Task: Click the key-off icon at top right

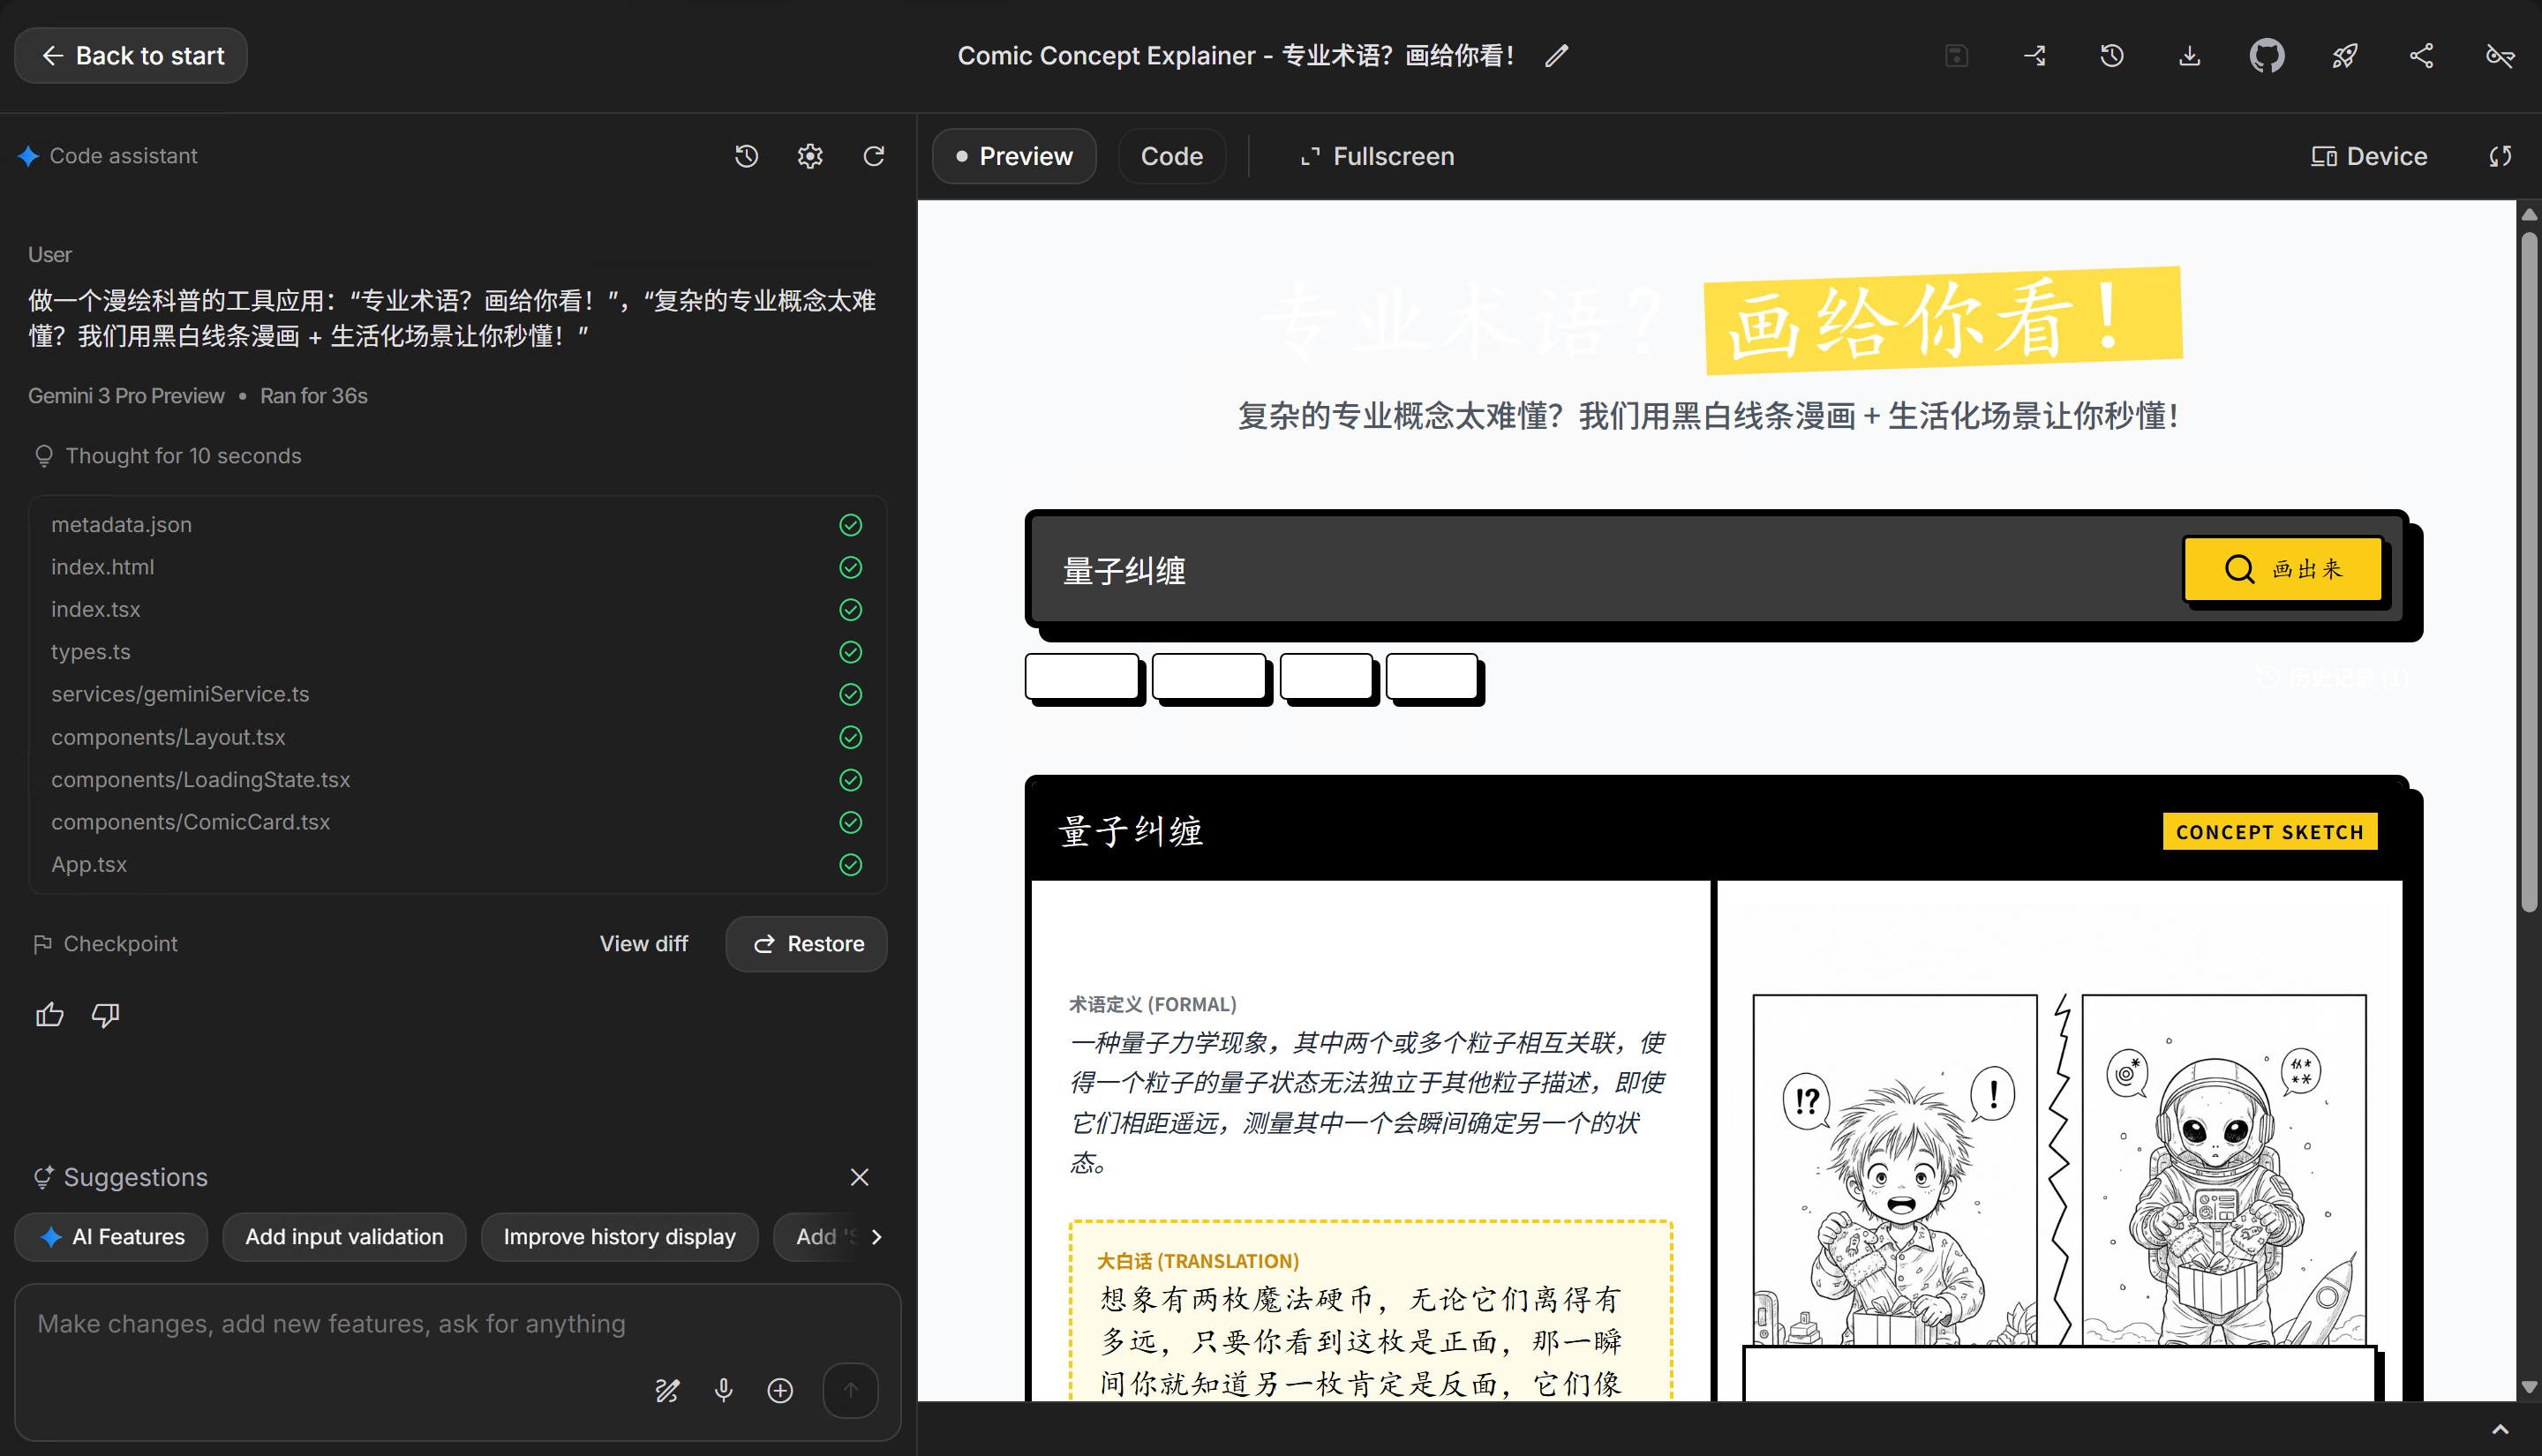Action: (x=2499, y=56)
